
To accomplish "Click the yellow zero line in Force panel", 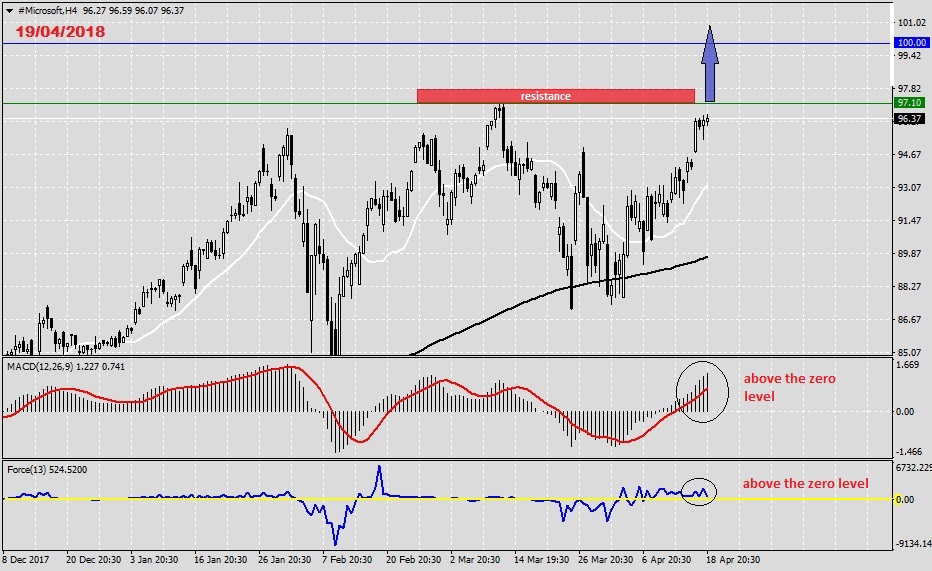I will (450, 499).
